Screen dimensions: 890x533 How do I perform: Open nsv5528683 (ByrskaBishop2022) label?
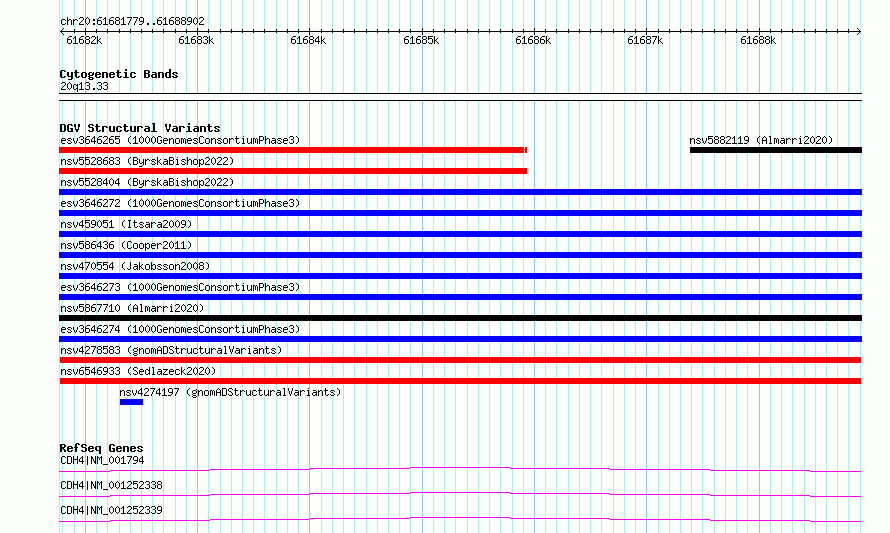[147, 161]
